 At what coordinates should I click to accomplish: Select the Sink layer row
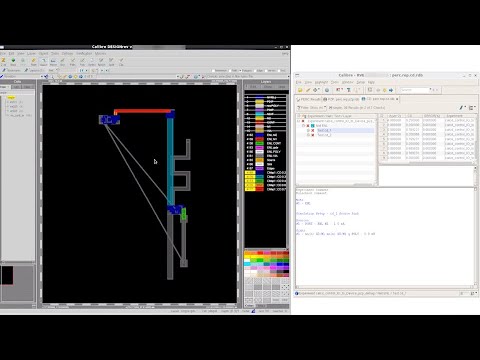265,164
